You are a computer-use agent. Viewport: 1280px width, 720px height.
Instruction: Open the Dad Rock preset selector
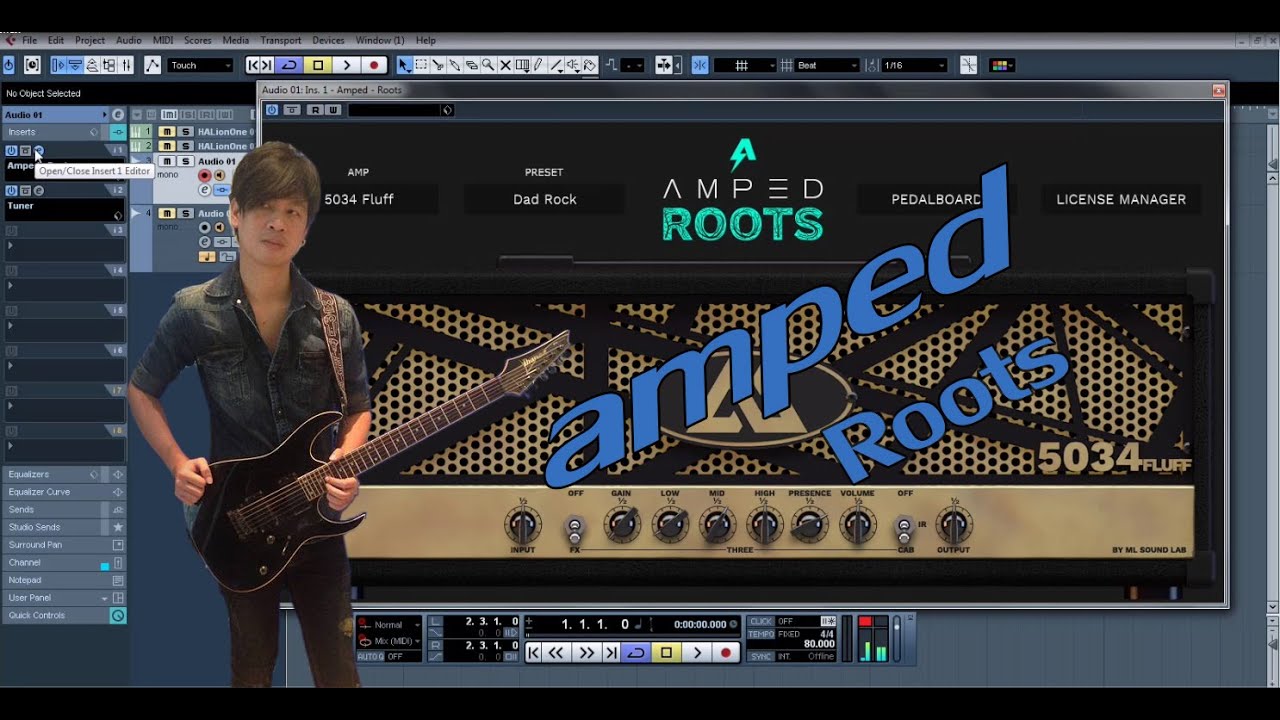point(545,199)
